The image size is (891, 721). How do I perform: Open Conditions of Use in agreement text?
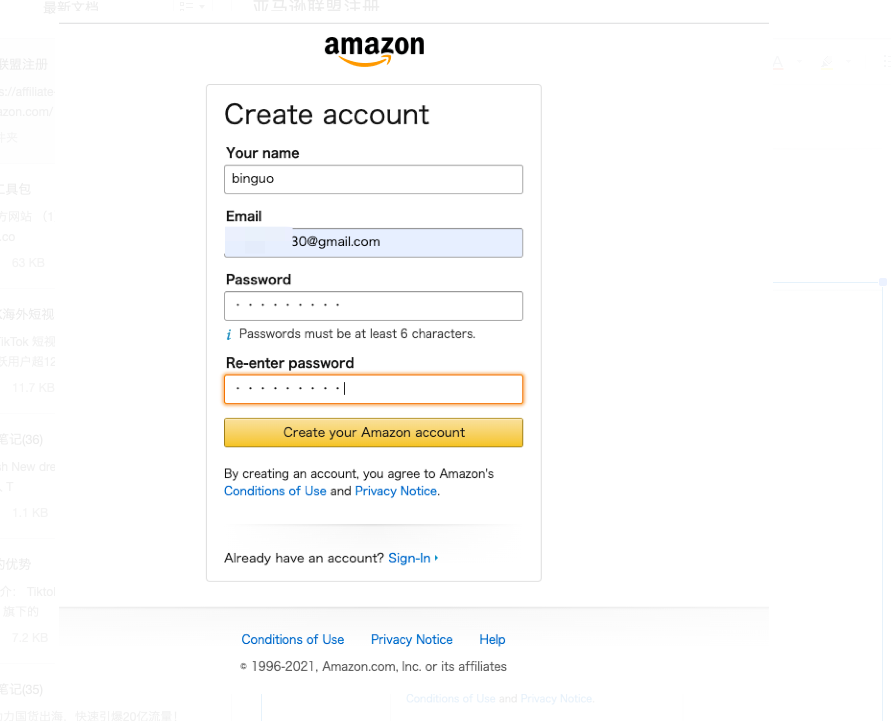point(275,491)
